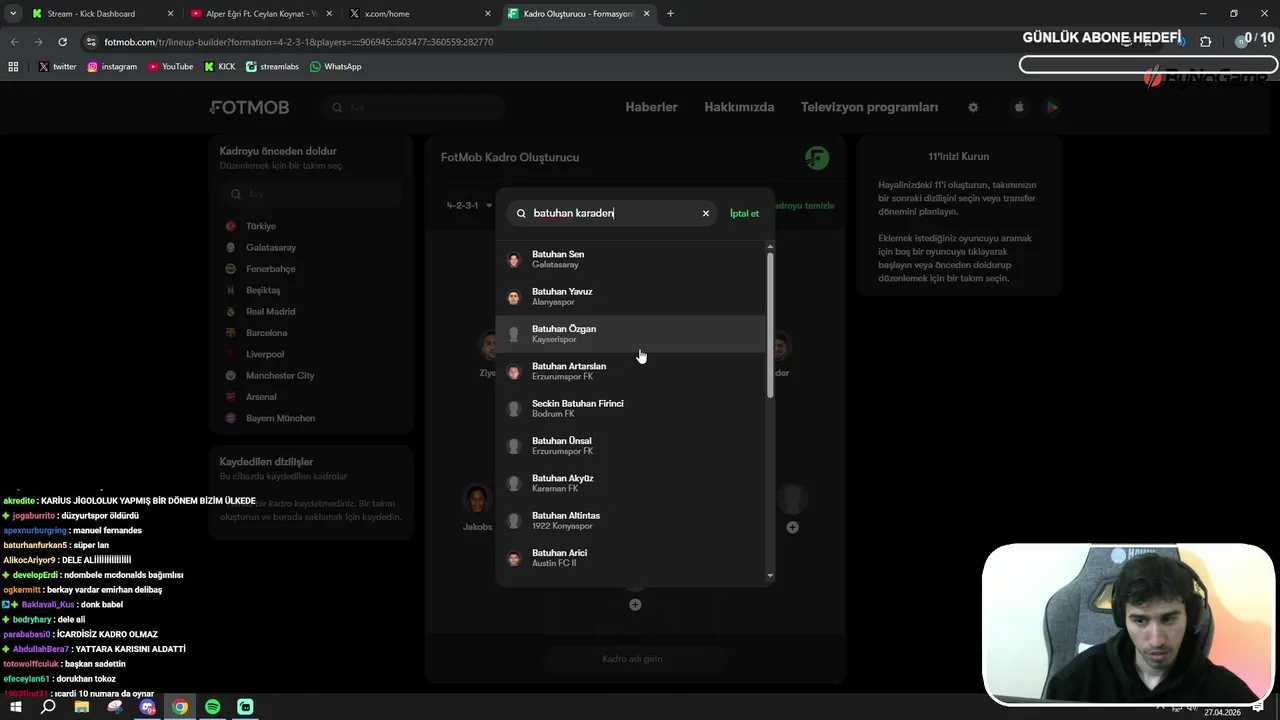
Task: Open the YouTube bookmark
Action: pyautogui.click(x=171, y=67)
